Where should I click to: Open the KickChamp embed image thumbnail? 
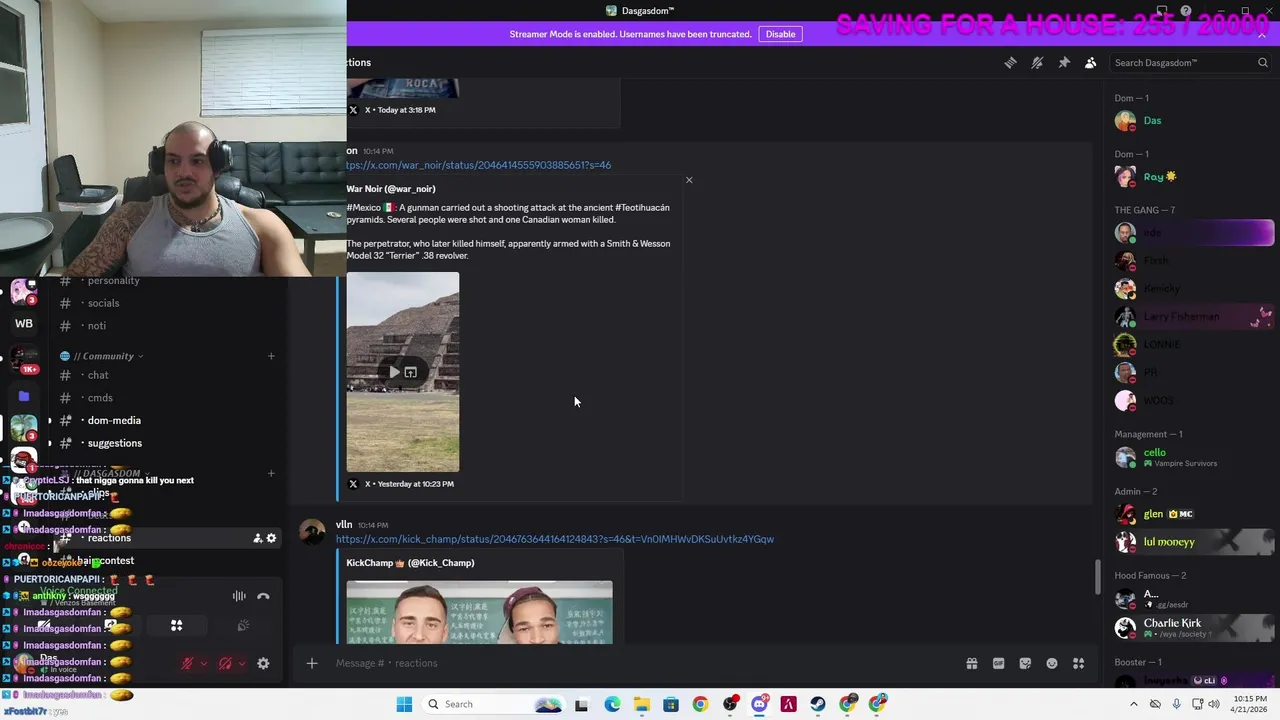click(x=480, y=612)
